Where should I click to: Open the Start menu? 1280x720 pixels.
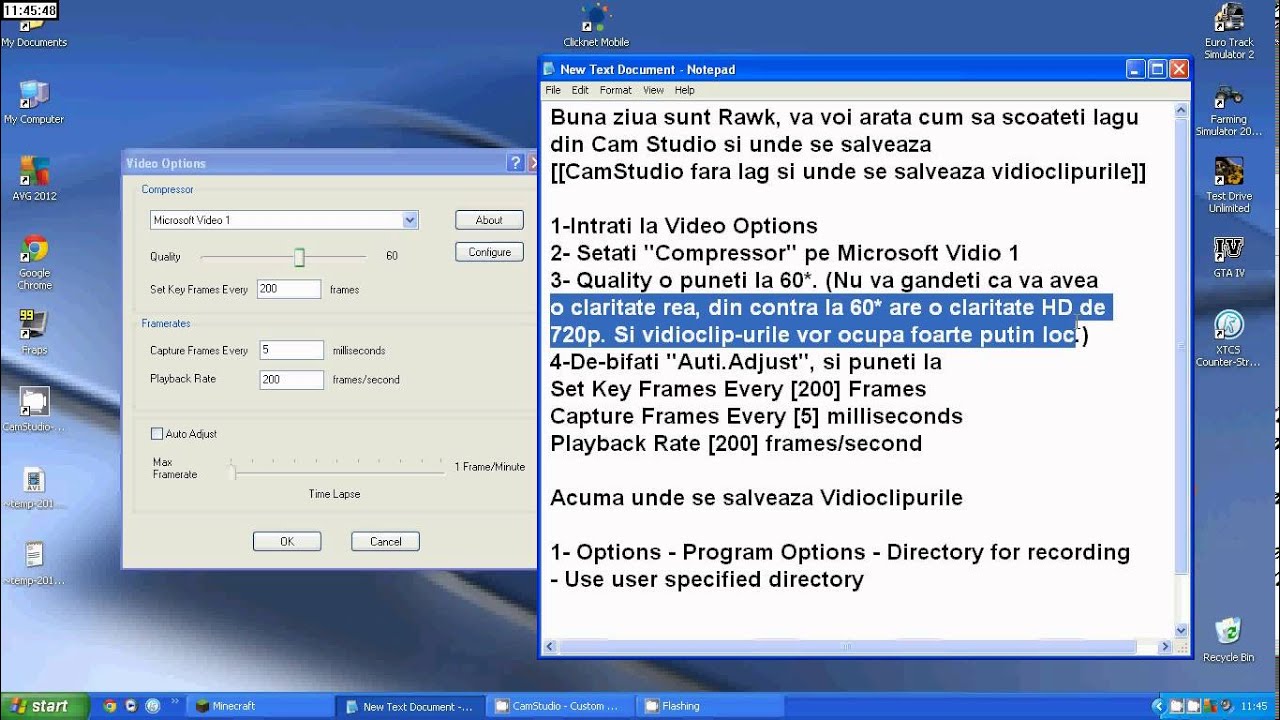click(44, 706)
